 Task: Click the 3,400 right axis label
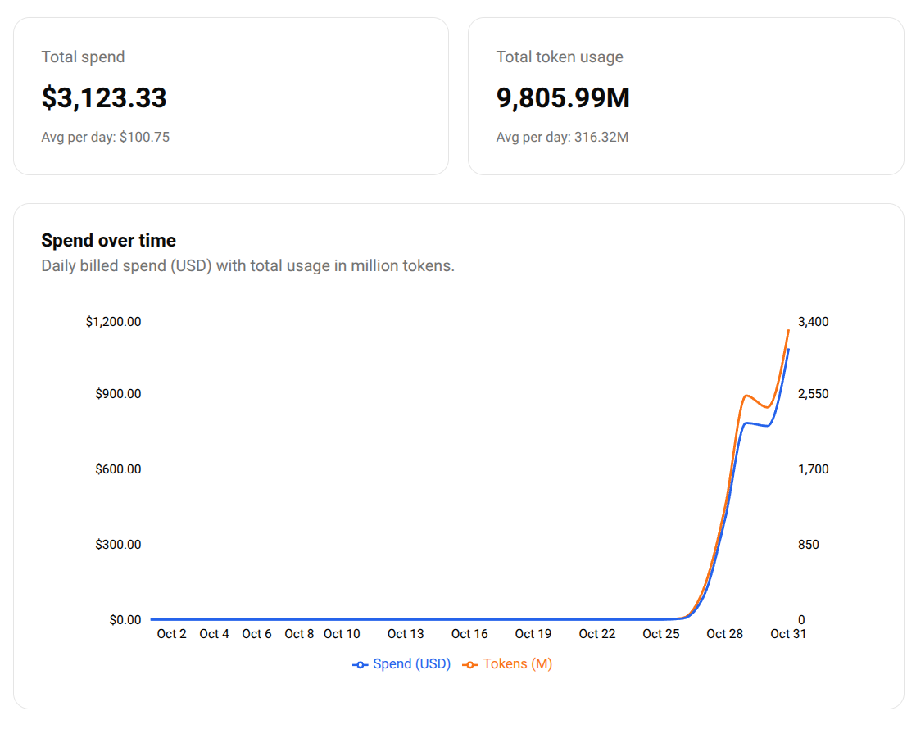(x=813, y=322)
